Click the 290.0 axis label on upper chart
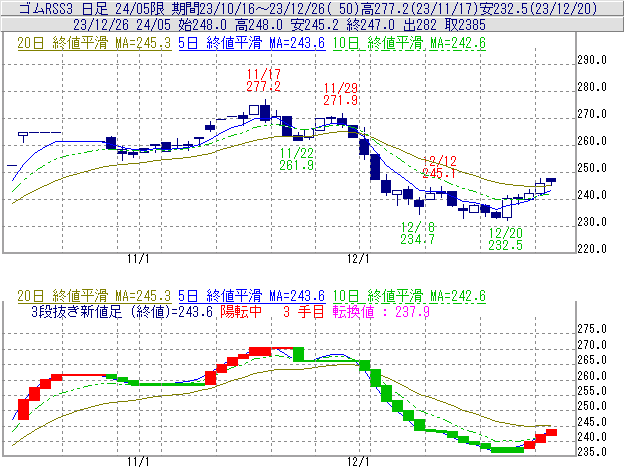Screen dimensions: 624x475 point(592,60)
